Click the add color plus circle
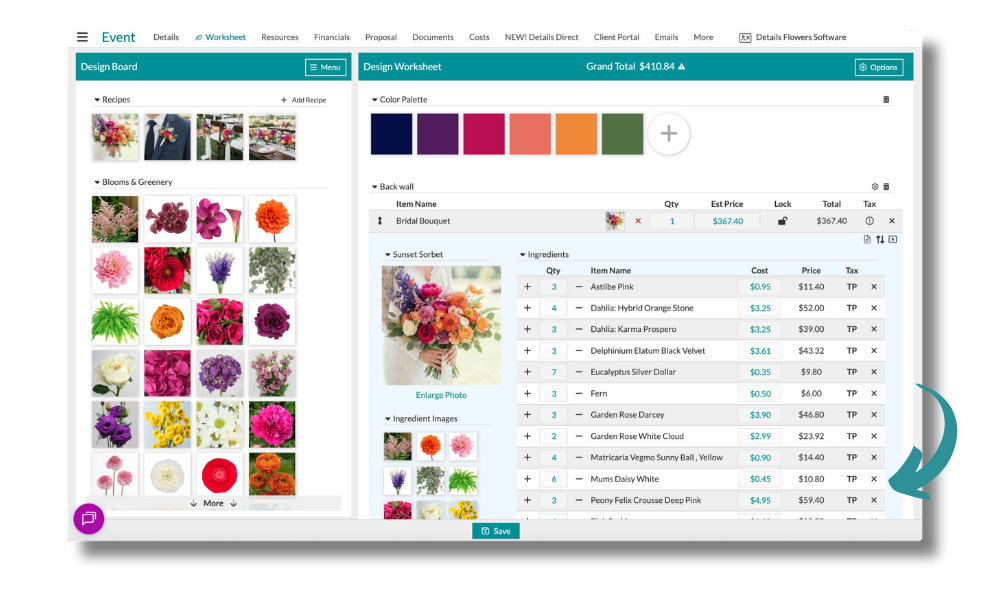The image size is (1000, 600). pyautogui.click(x=668, y=134)
